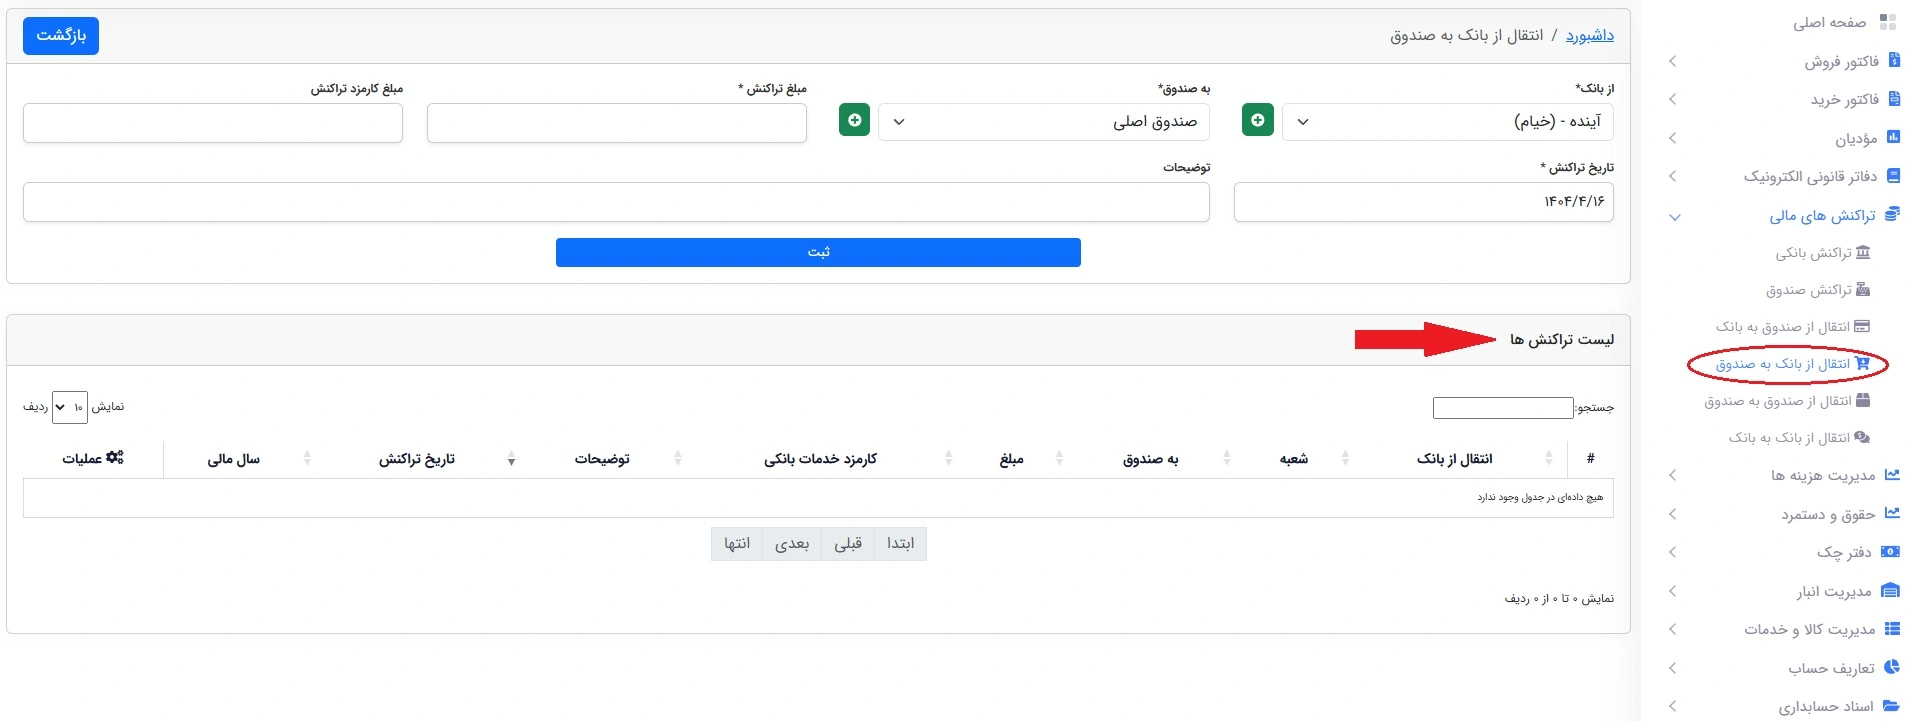Screen dimensions: 1915x721
Task: Sort by مبلغ column header
Action: click(1011, 459)
